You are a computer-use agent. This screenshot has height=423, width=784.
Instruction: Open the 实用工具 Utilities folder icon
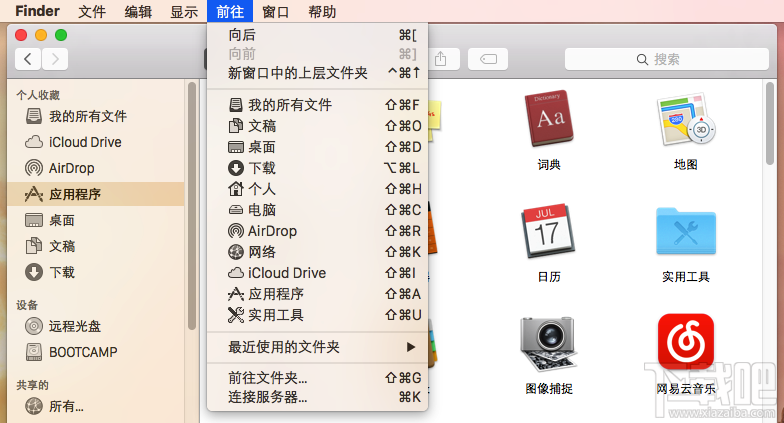[x=686, y=232]
